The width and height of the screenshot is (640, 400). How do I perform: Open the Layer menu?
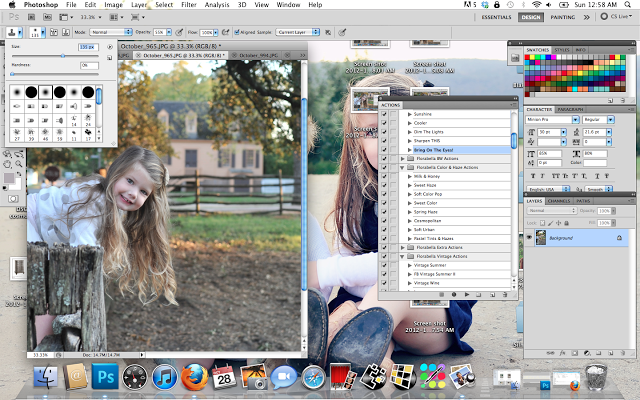coord(139,4)
